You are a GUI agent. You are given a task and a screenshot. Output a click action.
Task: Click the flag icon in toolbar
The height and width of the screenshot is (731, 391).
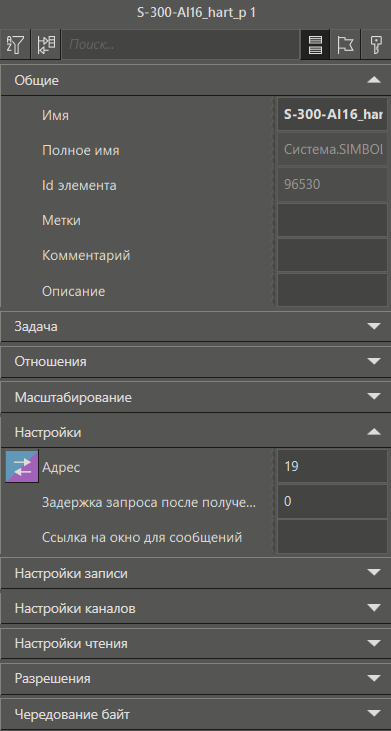(345, 45)
